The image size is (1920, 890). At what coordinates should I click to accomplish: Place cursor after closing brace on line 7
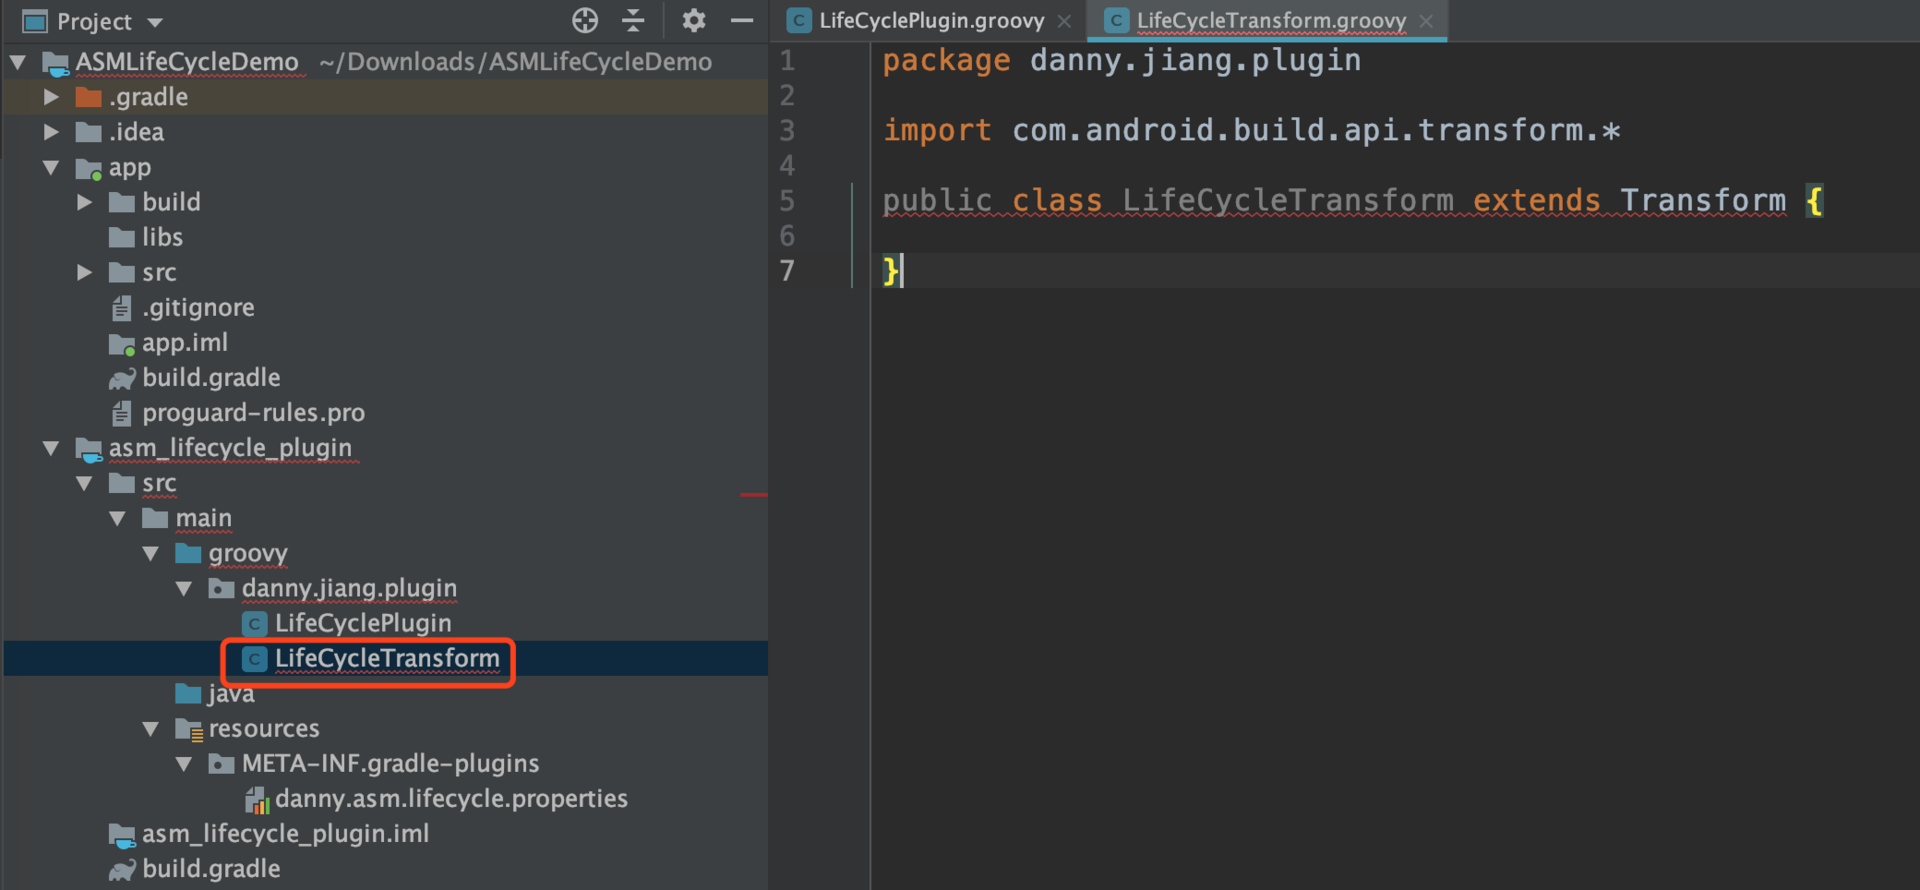click(901, 271)
